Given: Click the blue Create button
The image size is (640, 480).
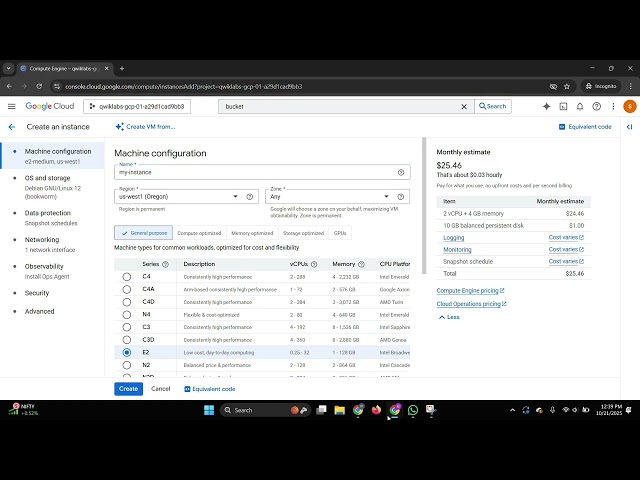Looking at the screenshot, I should pos(128,389).
